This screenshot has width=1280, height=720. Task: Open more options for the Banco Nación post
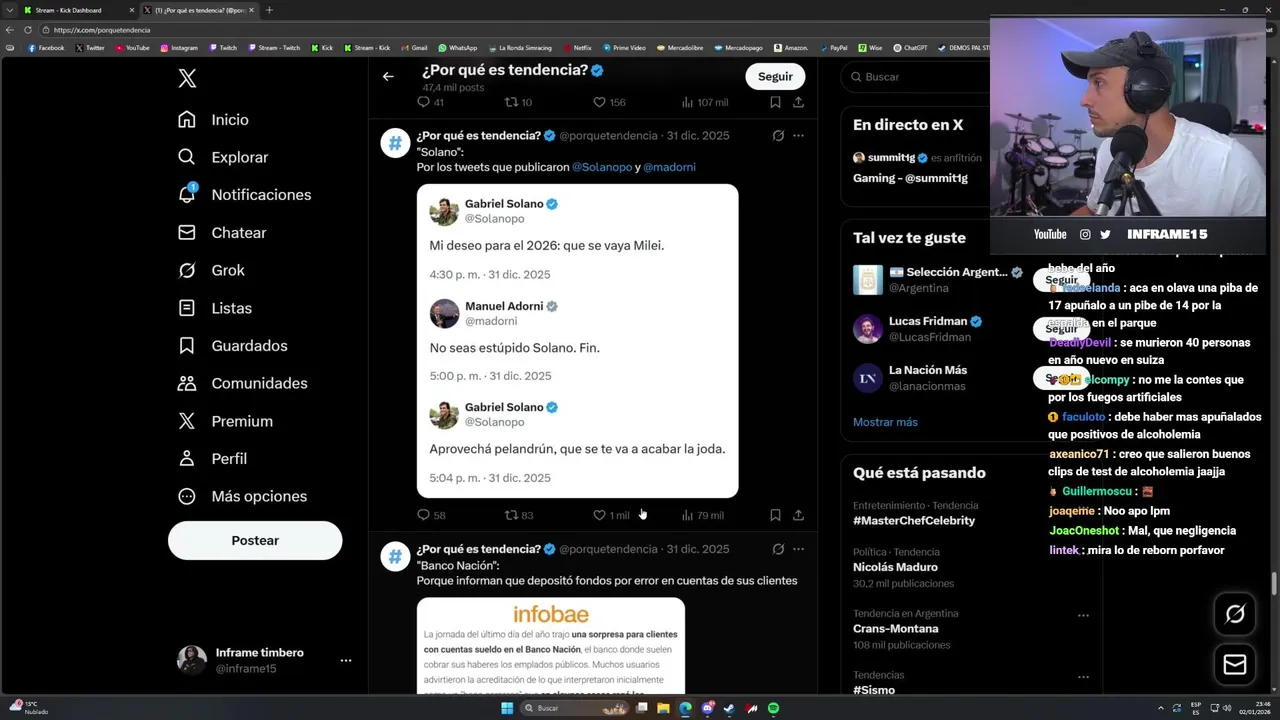(798, 549)
